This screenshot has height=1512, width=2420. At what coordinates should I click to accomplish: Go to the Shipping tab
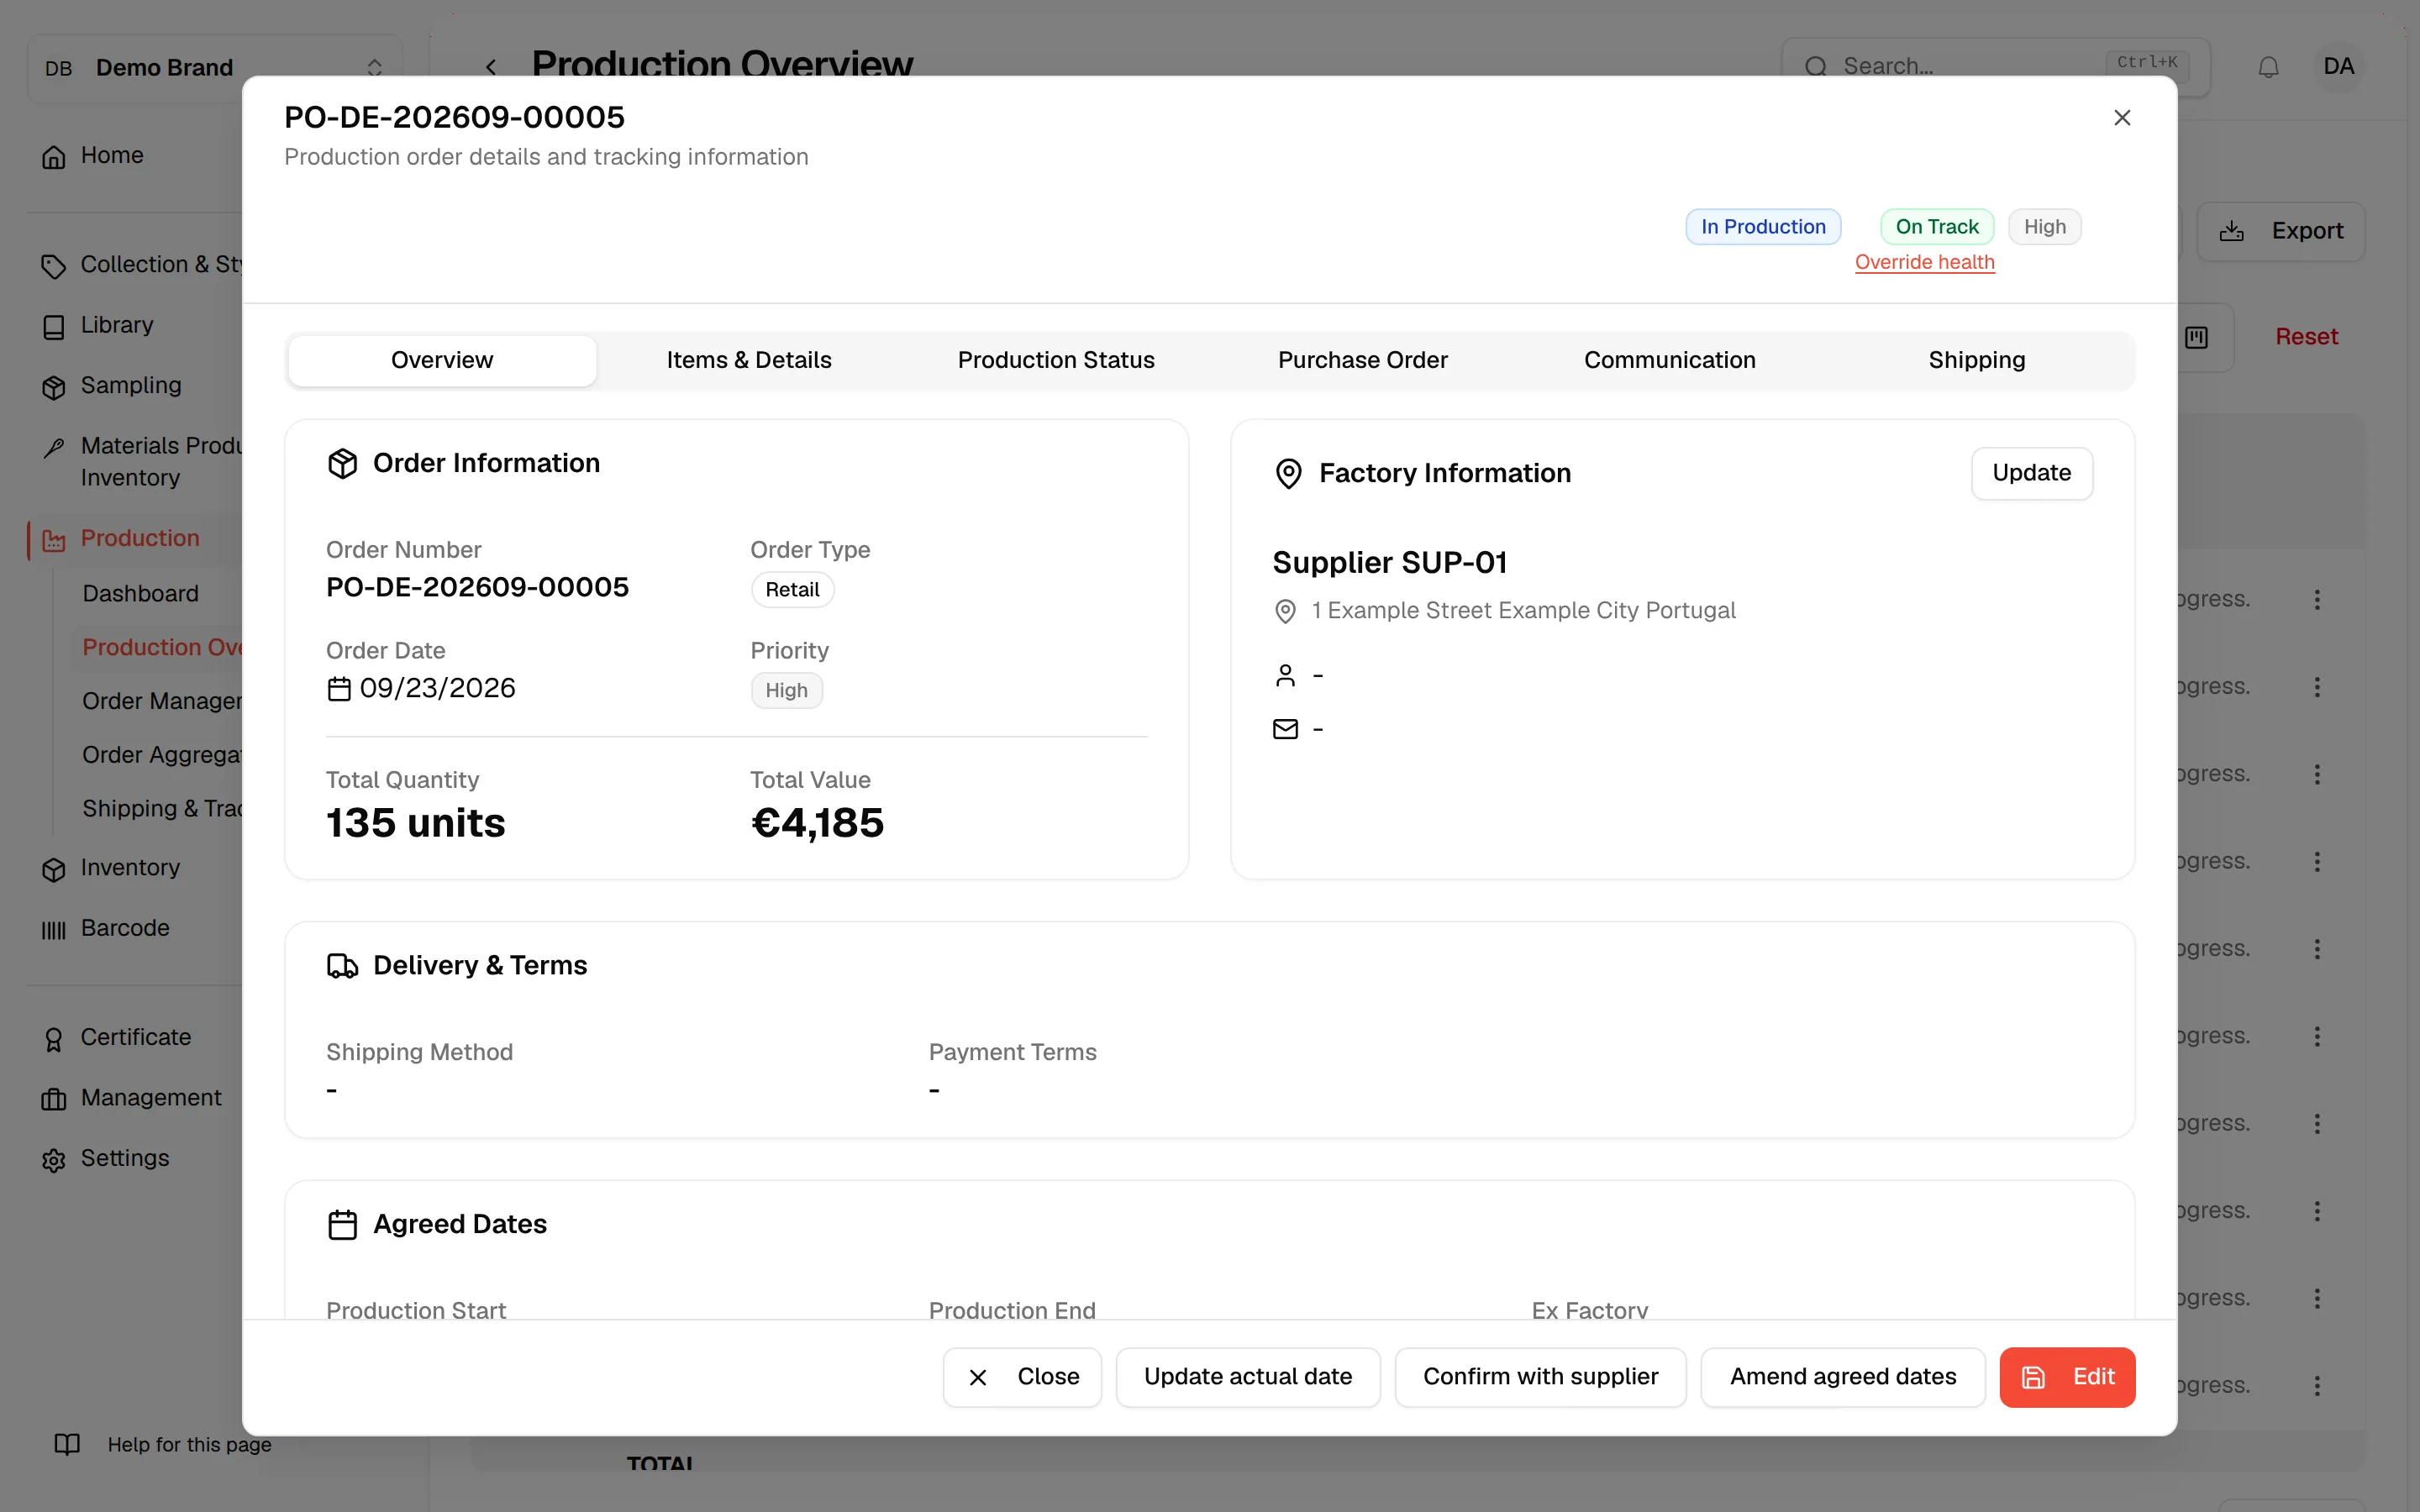[1976, 360]
